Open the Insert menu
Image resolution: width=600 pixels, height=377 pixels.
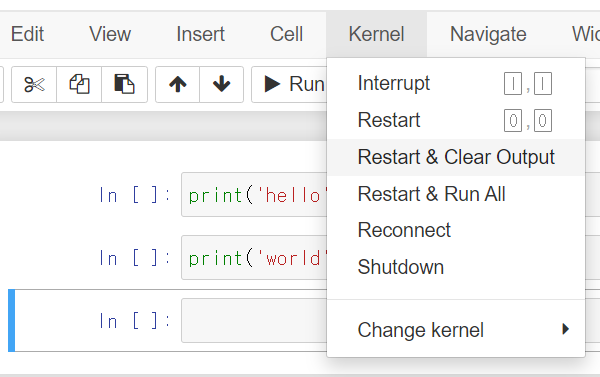pyautogui.click(x=201, y=34)
